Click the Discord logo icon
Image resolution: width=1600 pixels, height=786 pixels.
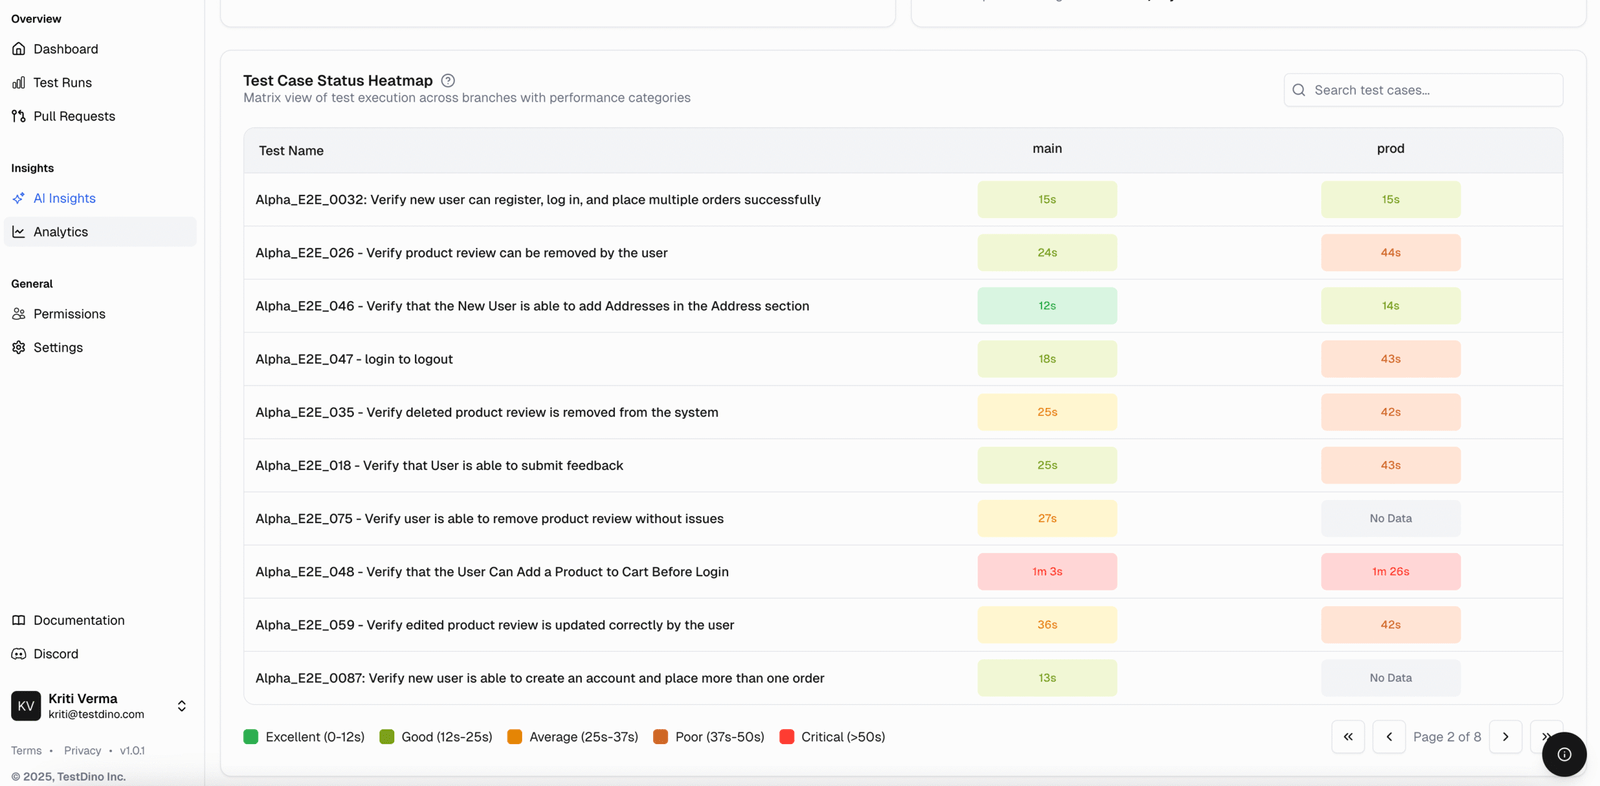click(x=18, y=654)
